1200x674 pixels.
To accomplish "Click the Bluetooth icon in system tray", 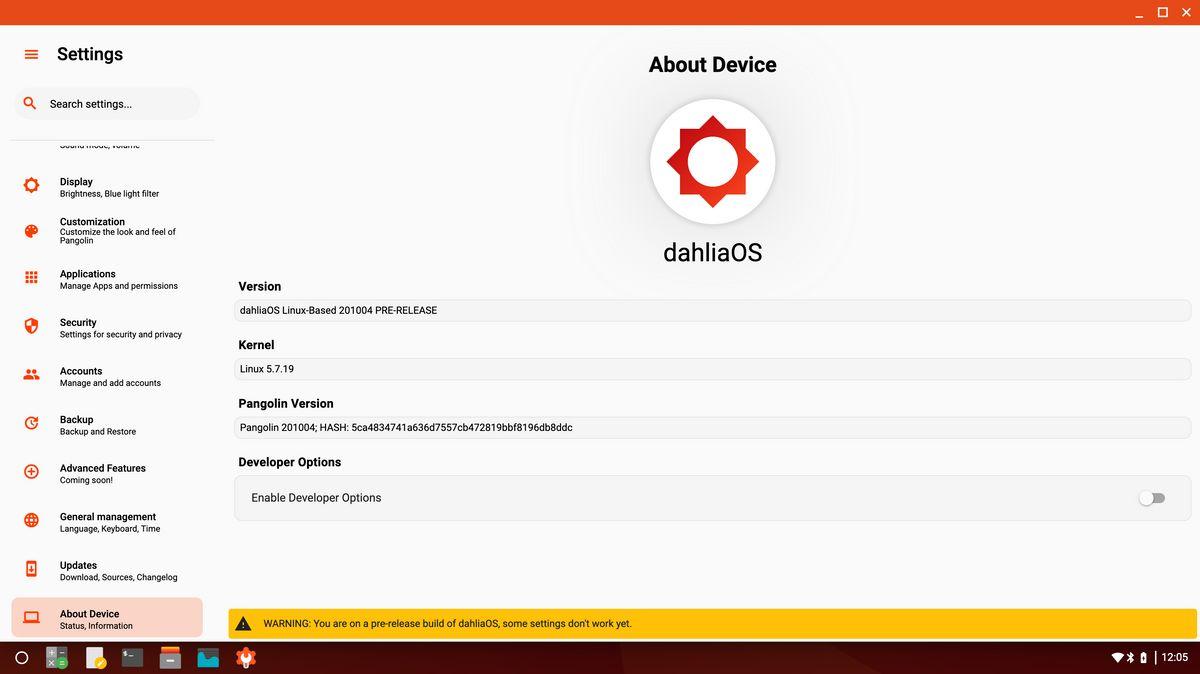I will pyautogui.click(x=1131, y=658).
